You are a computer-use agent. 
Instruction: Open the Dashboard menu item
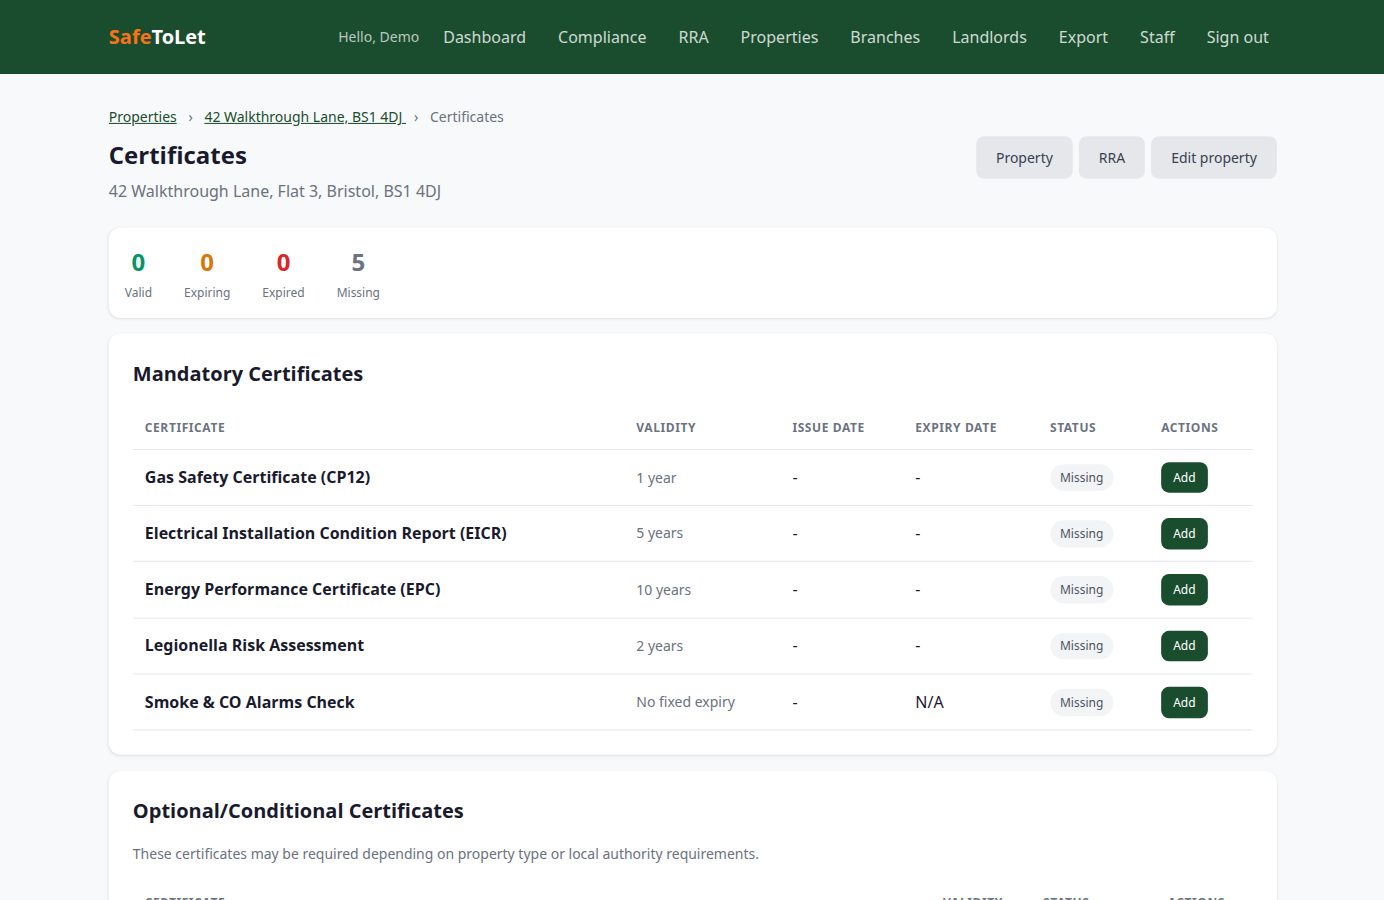(484, 37)
